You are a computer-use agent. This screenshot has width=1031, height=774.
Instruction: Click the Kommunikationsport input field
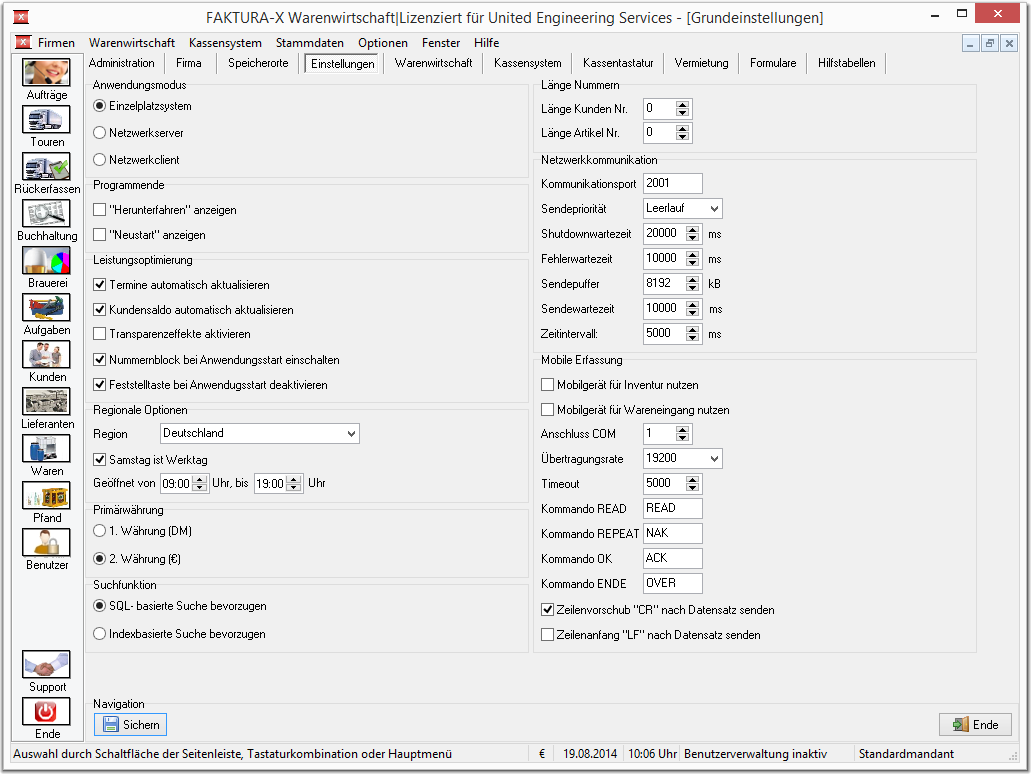coord(673,183)
